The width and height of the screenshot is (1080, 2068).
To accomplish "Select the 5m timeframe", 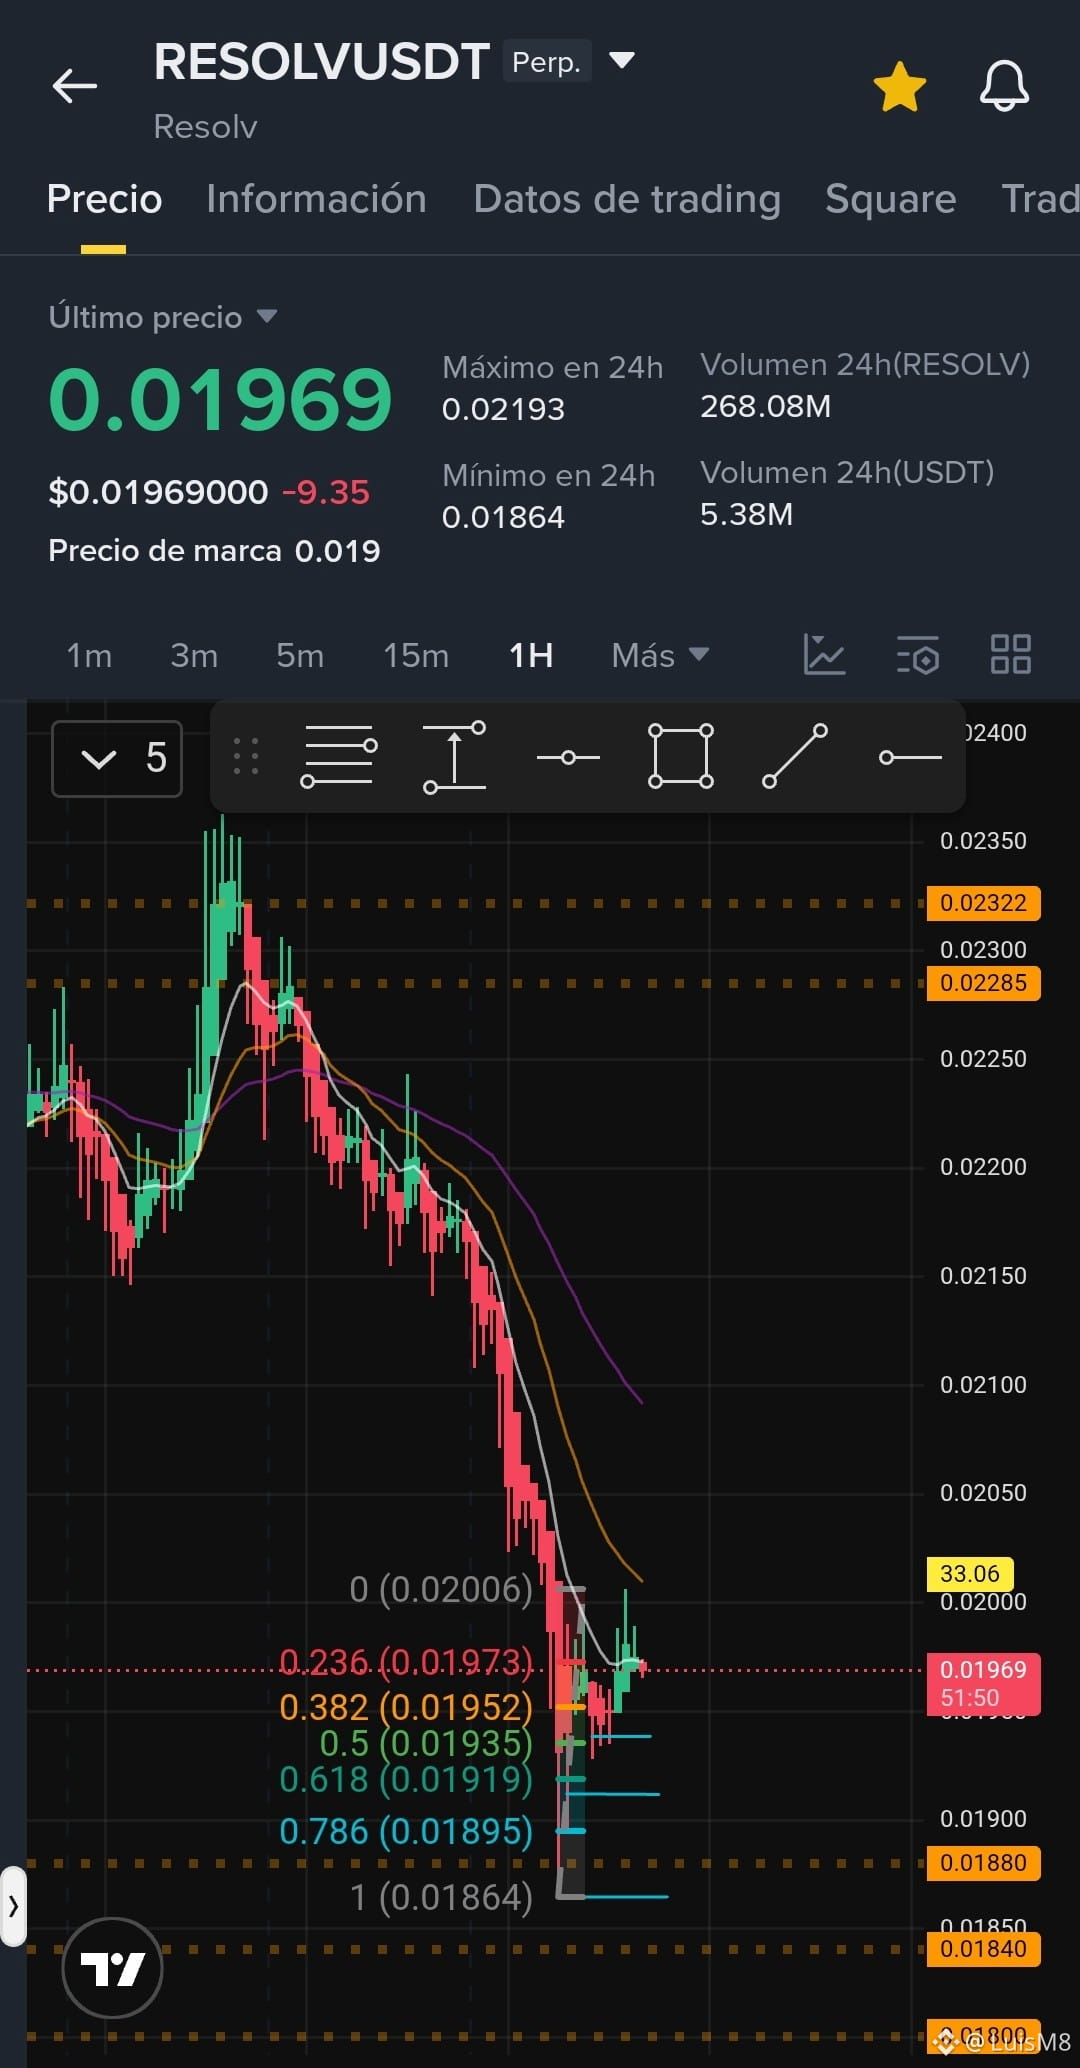I will point(300,656).
